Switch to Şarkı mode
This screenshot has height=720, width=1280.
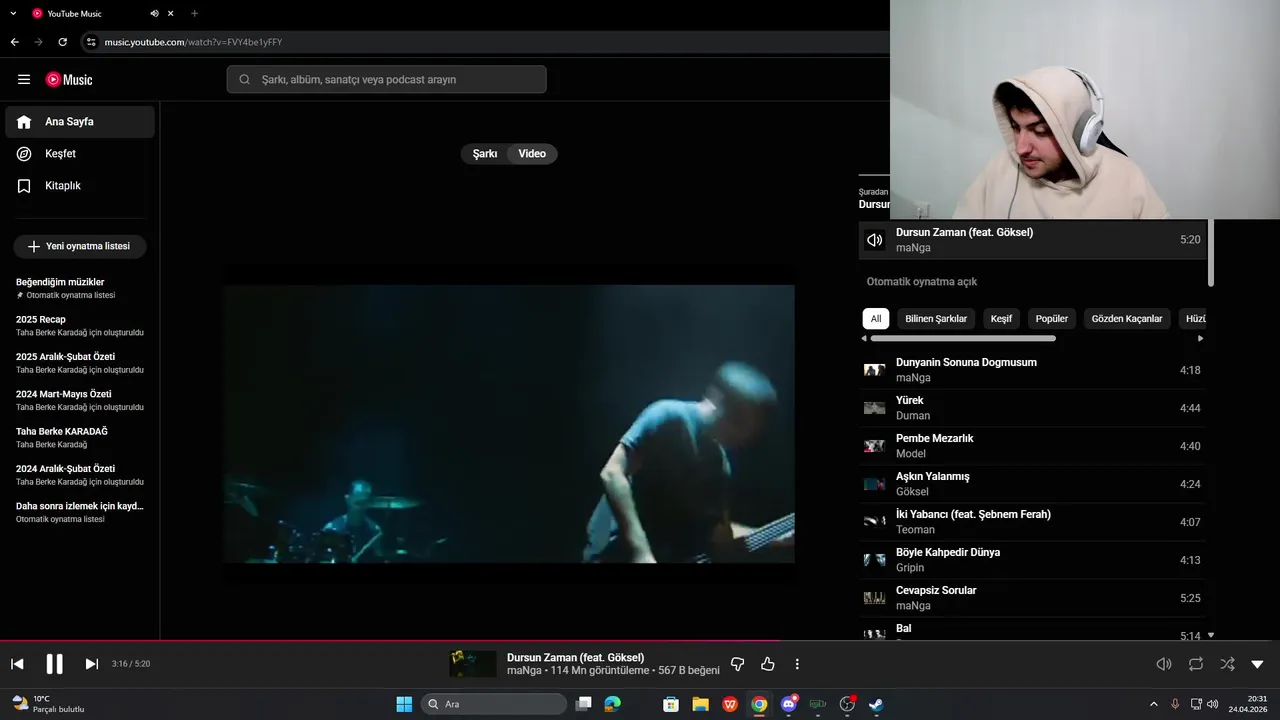[485, 154]
